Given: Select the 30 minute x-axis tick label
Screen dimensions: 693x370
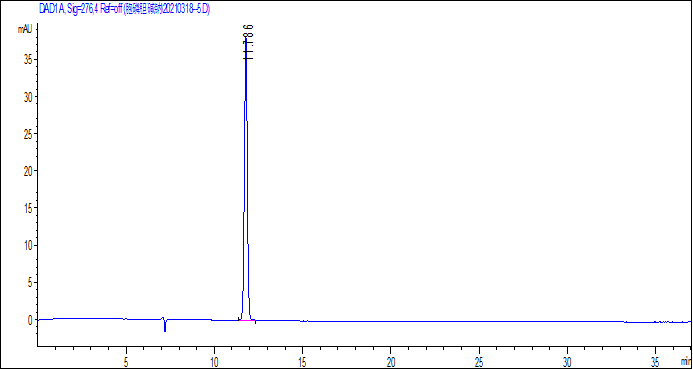Looking at the screenshot, I should click(567, 361).
